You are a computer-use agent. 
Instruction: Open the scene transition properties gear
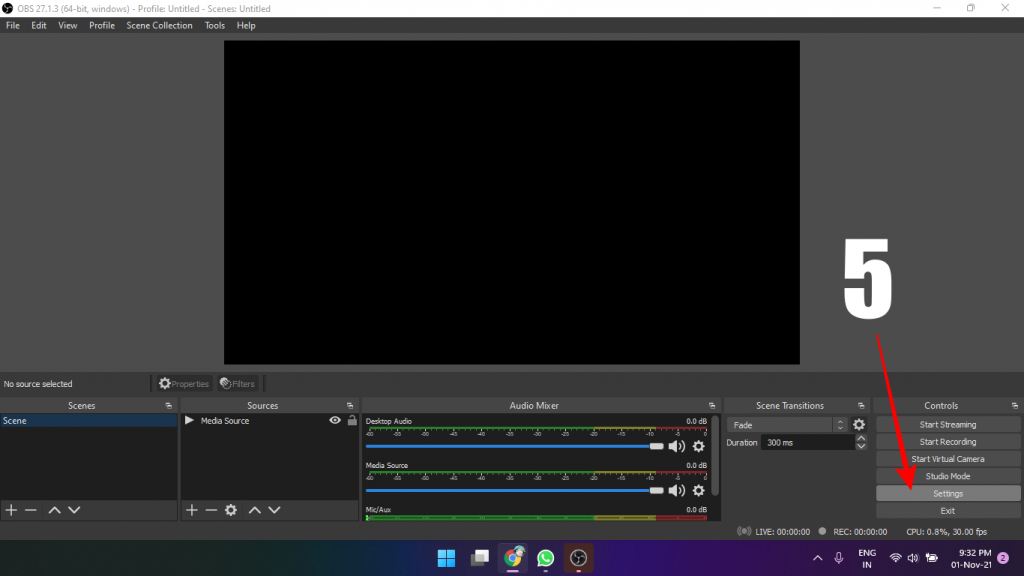(x=858, y=425)
